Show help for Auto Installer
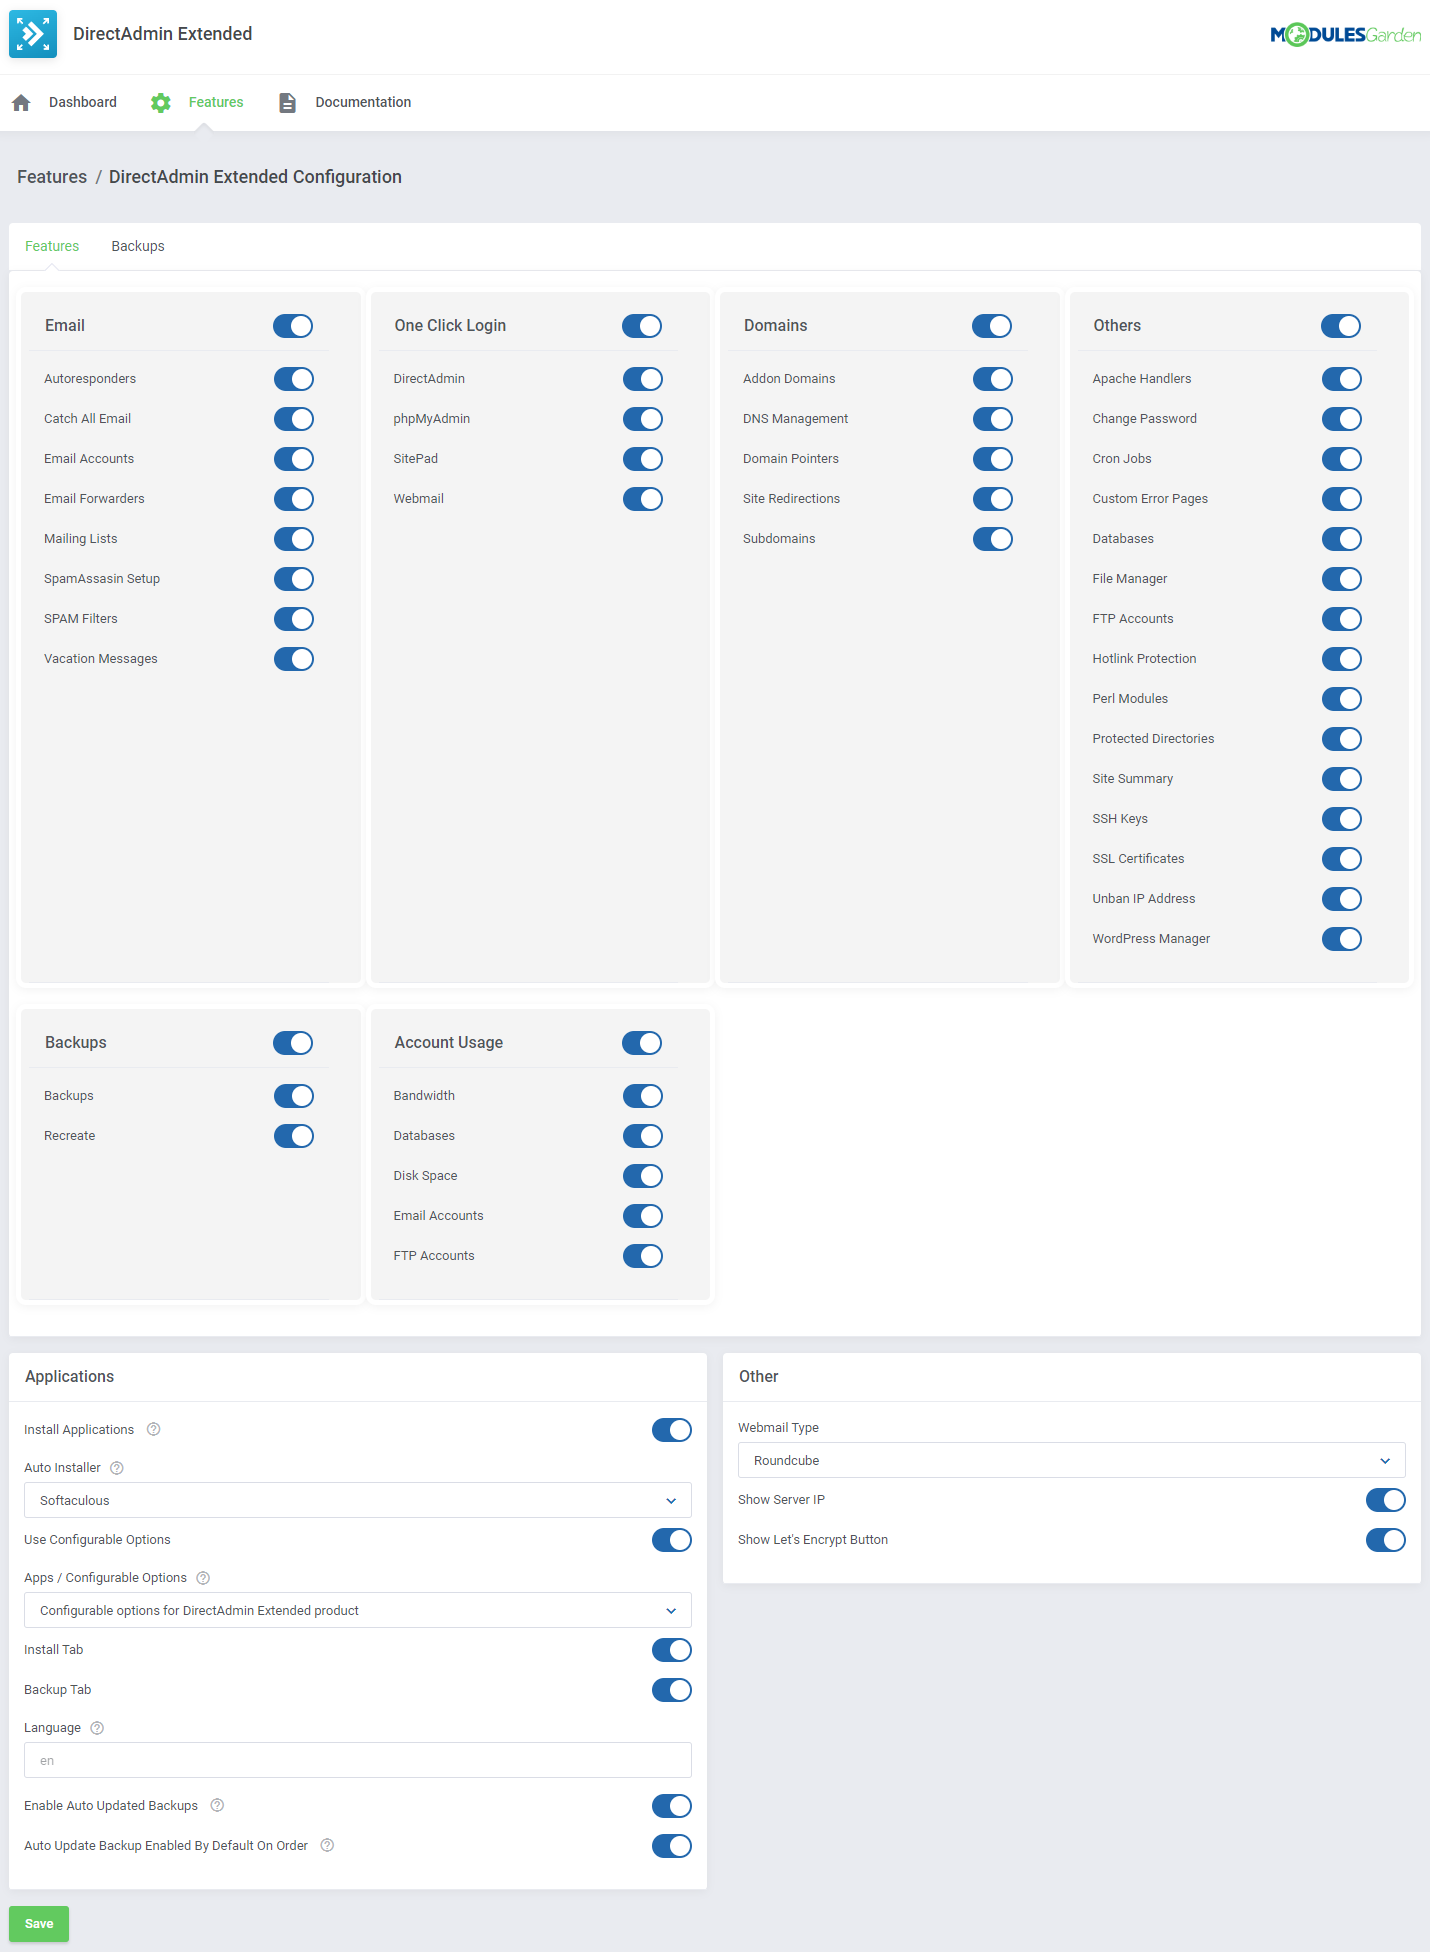Image resolution: width=1430 pixels, height=1952 pixels. click(117, 1468)
